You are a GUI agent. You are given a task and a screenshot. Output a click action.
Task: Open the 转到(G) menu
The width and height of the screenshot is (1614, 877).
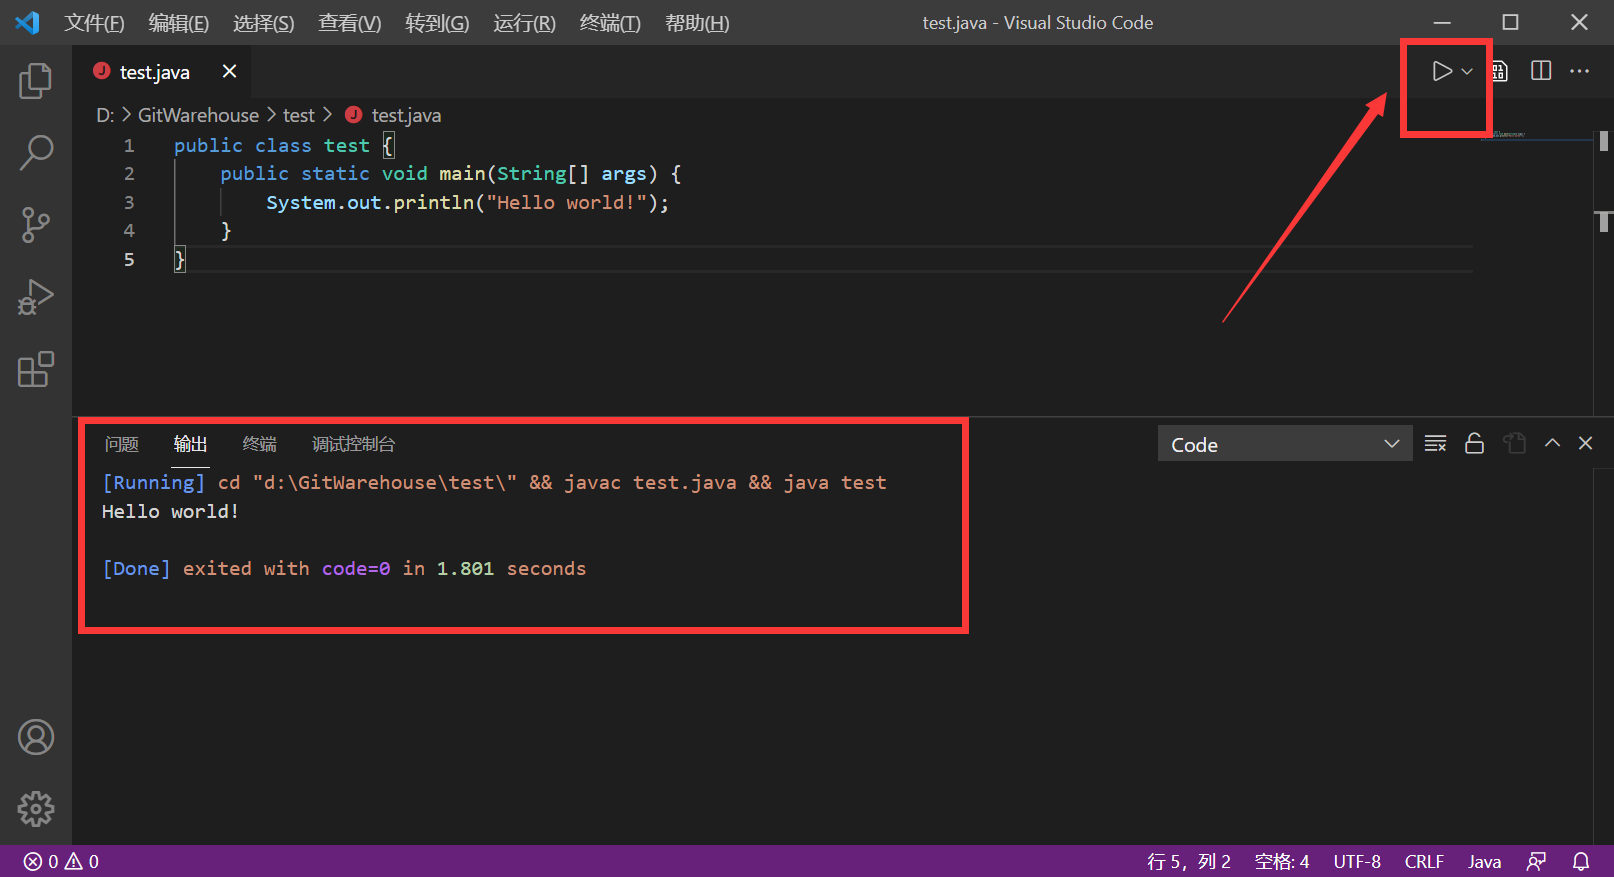coord(437,23)
